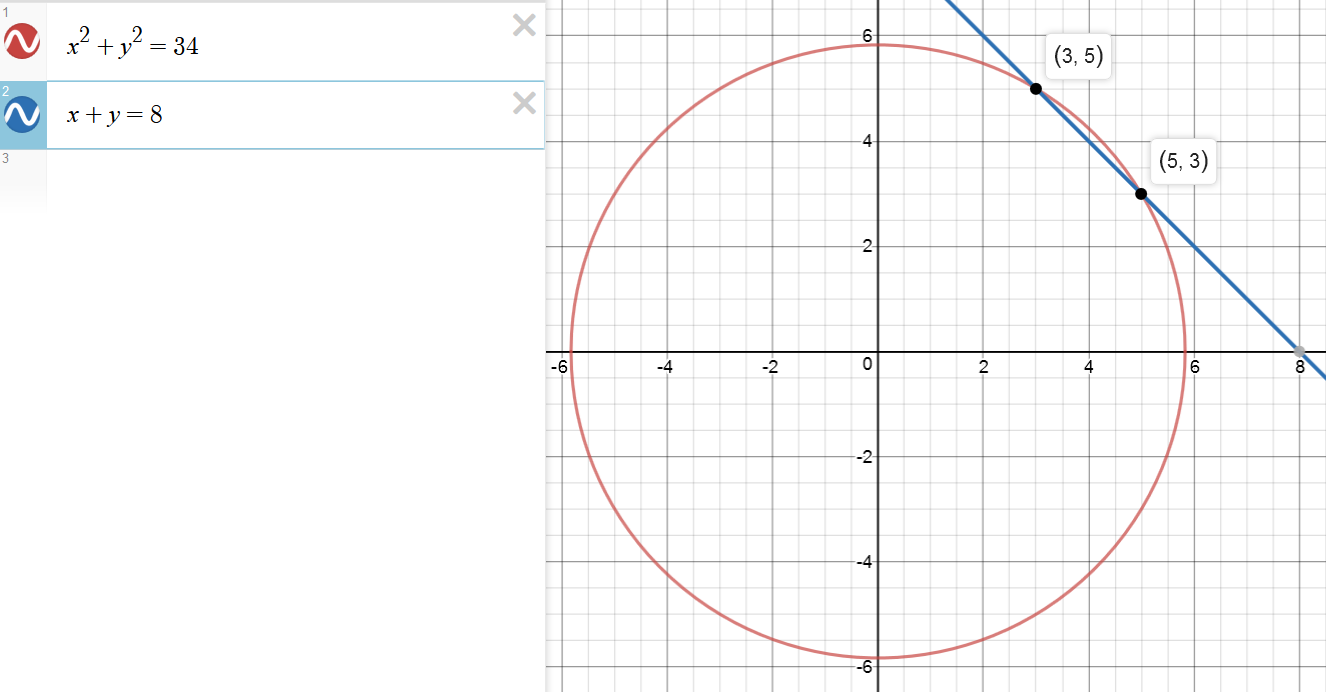This screenshot has height=692, width=1326.
Task: Click the gray x-intercept point at 8
Action: tap(1299, 351)
